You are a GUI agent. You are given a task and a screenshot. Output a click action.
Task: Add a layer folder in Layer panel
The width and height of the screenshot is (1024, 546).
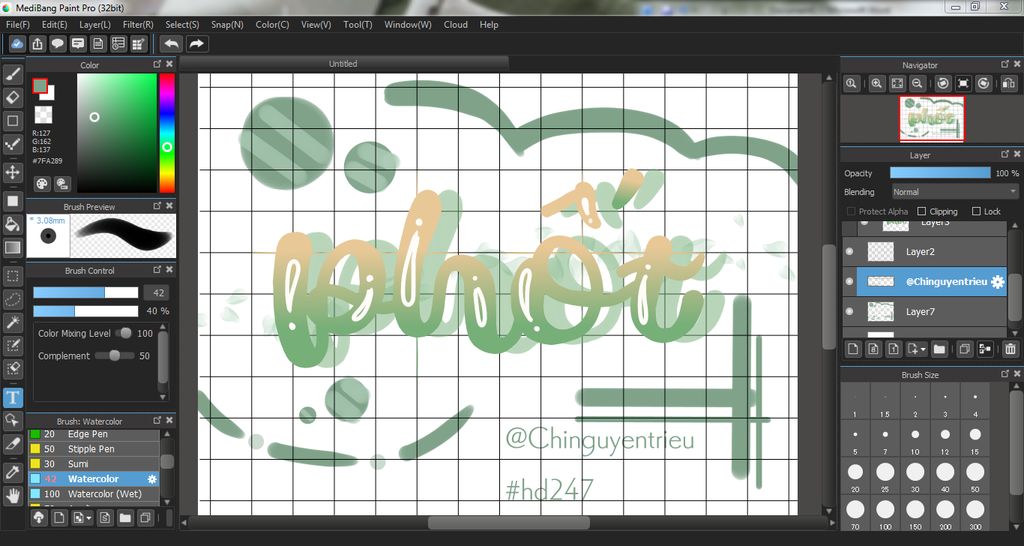(939, 349)
